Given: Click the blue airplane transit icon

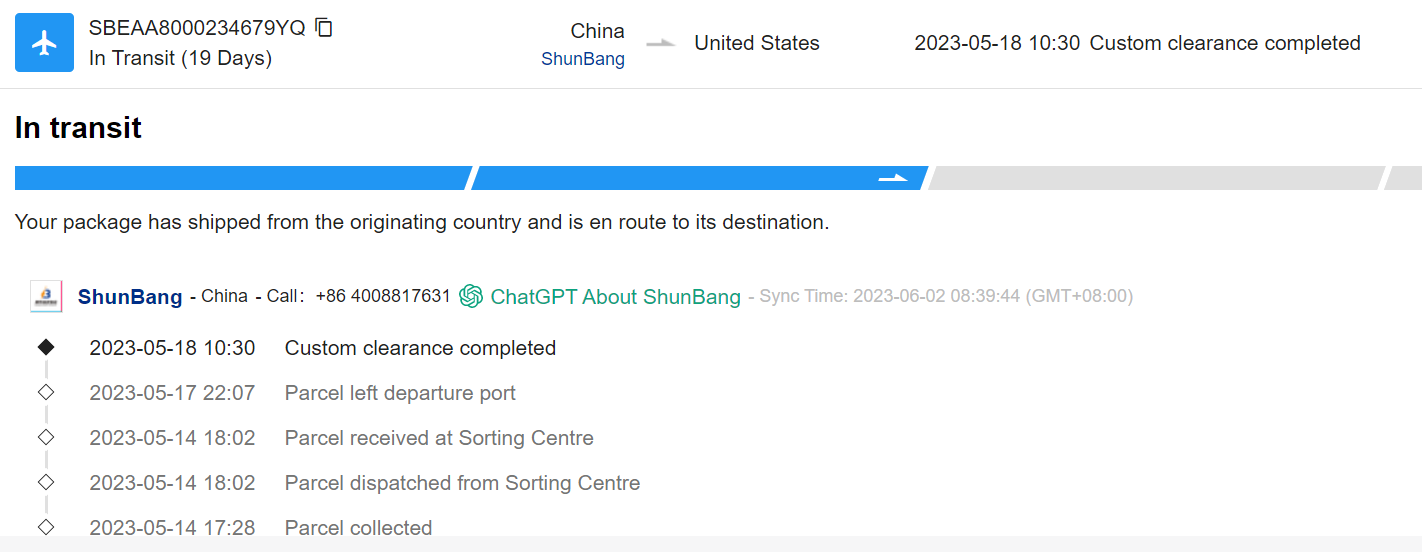Looking at the screenshot, I should [44, 43].
